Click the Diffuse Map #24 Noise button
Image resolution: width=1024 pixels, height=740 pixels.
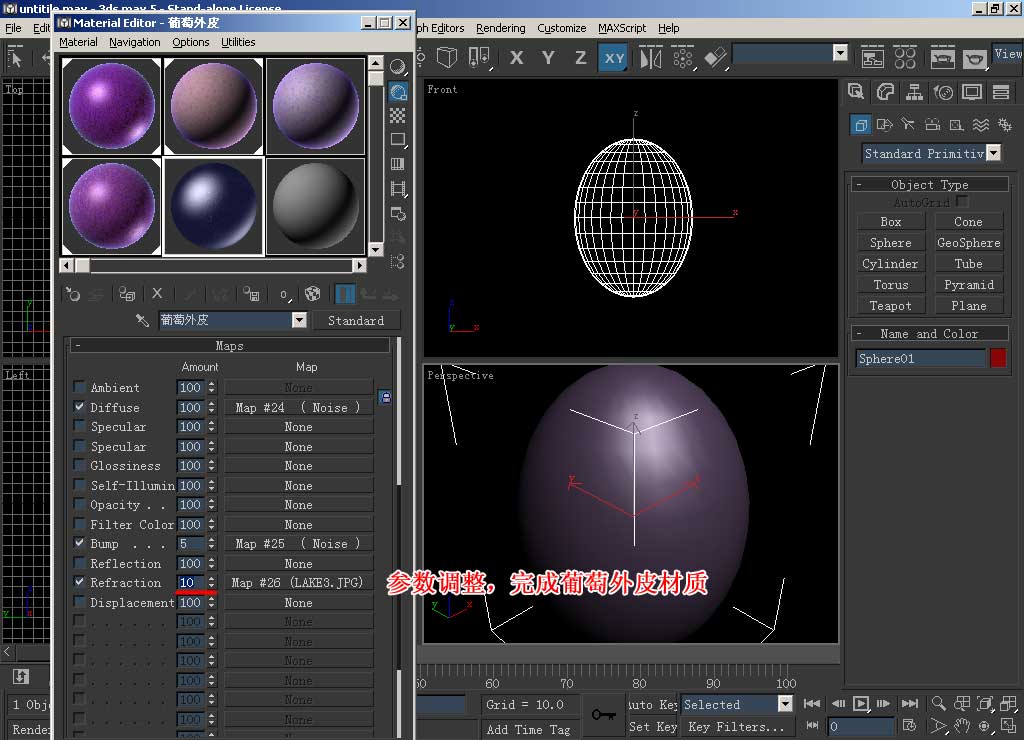coord(298,408)
